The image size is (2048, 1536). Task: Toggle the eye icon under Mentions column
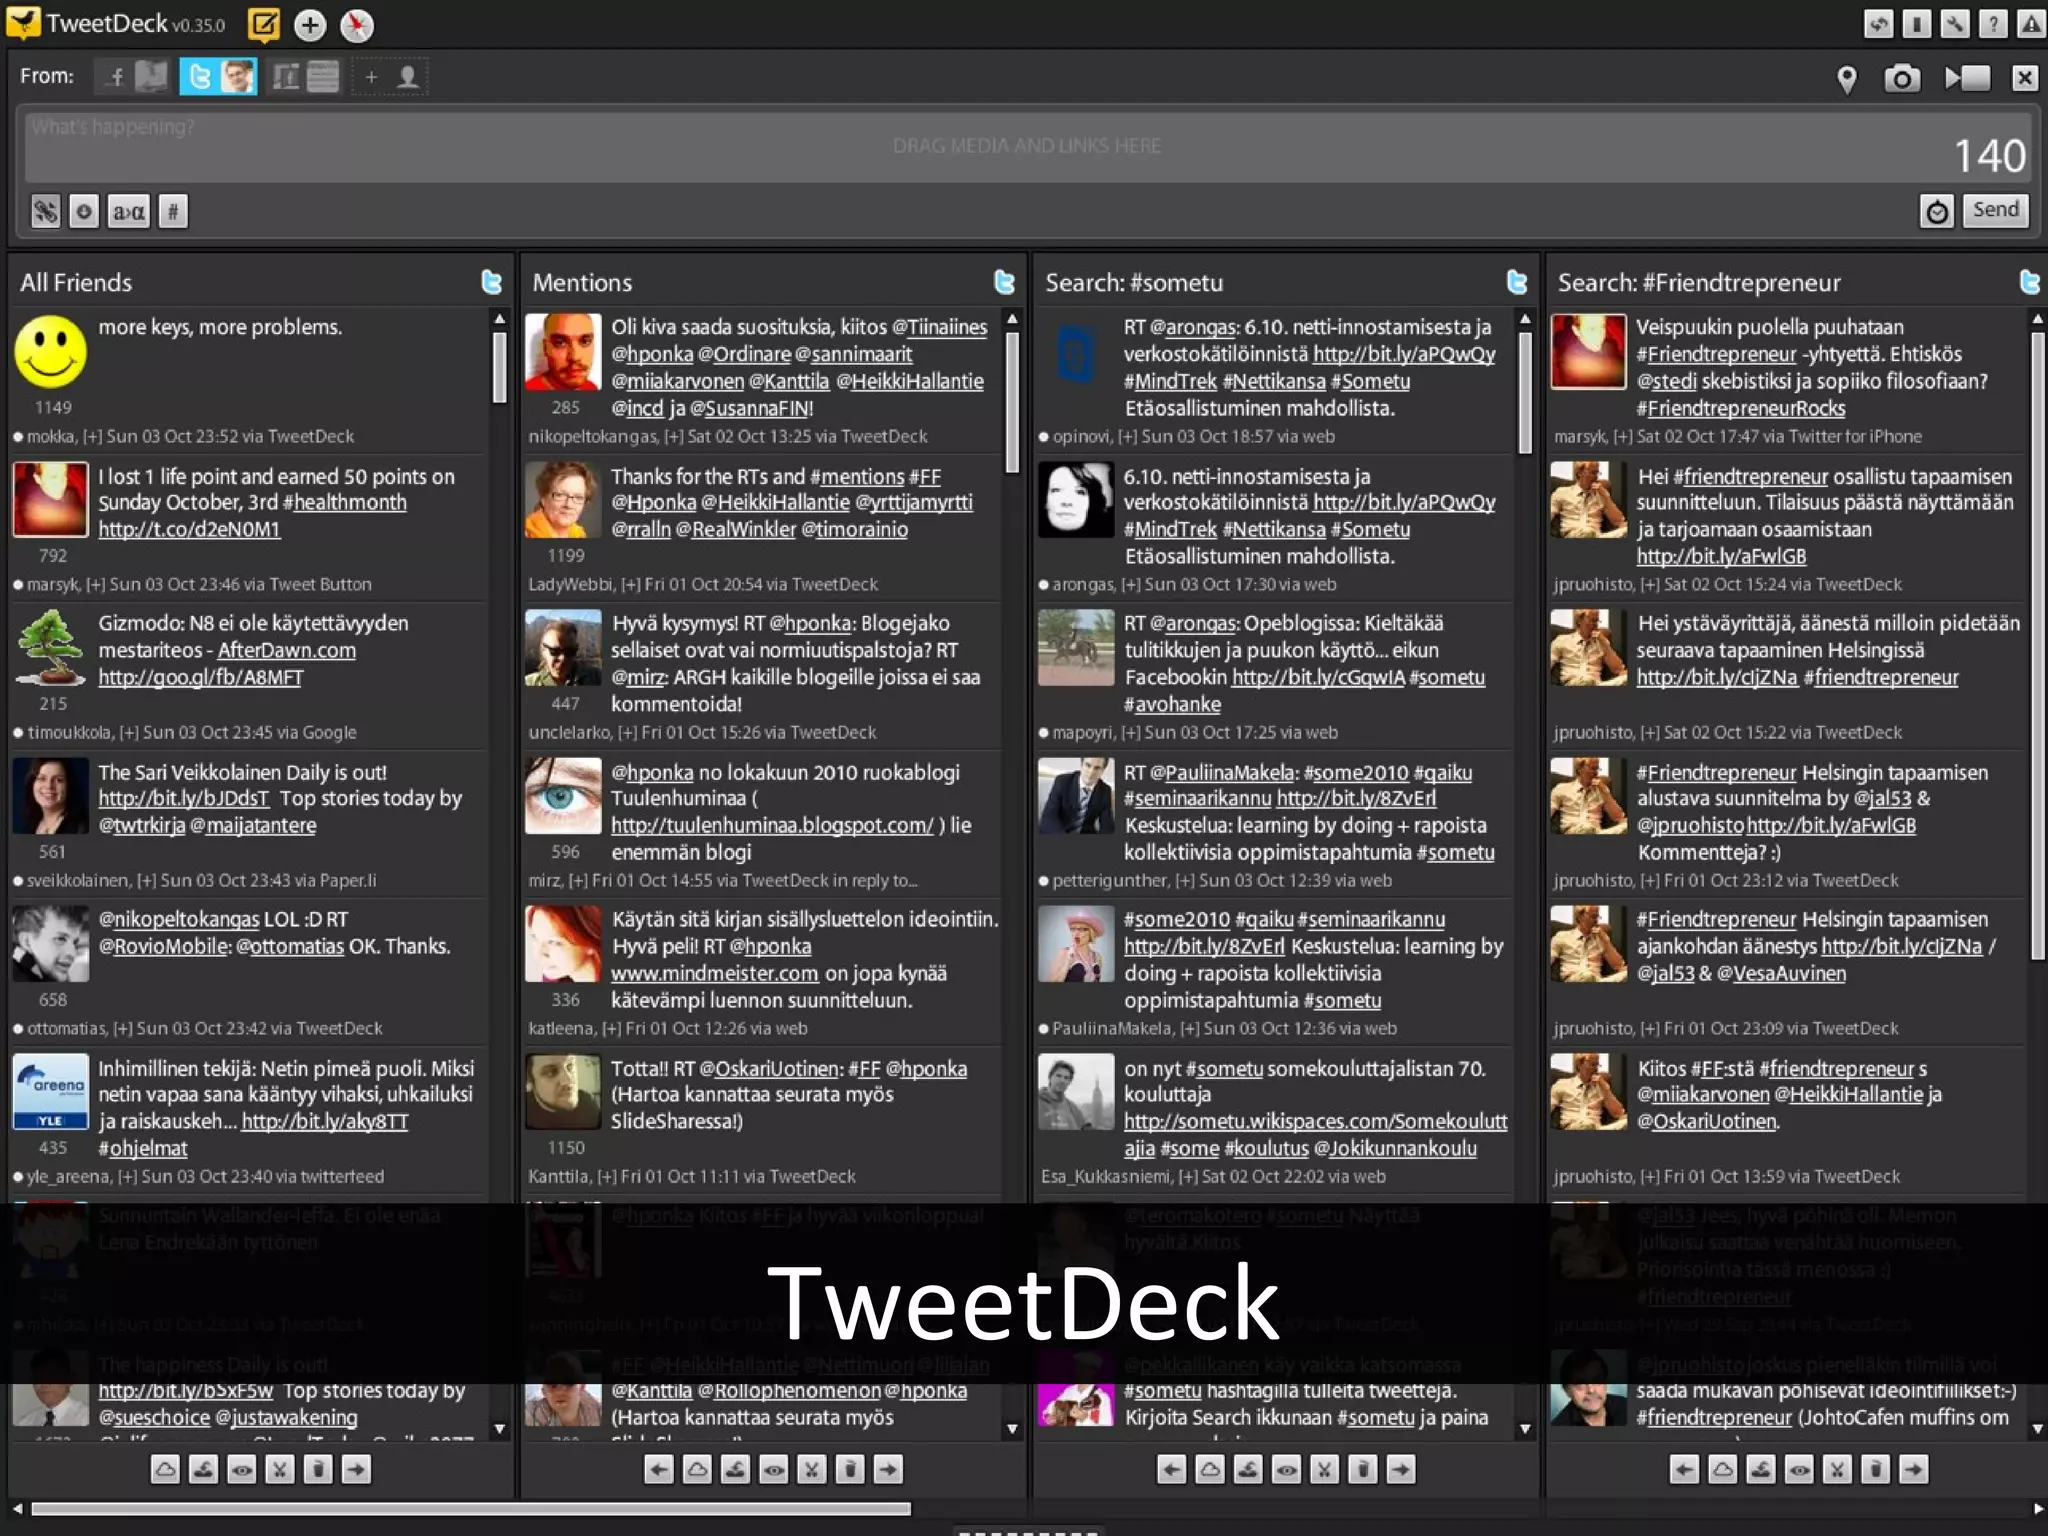click(x=774, y=1469)
